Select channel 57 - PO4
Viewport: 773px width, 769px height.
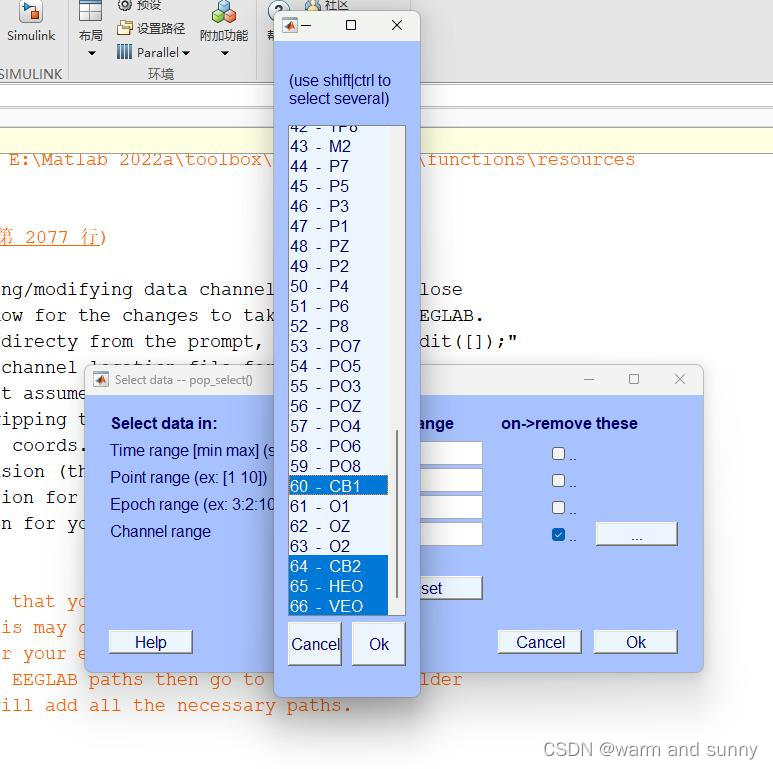pyautogui.click(x=338, y=426)
